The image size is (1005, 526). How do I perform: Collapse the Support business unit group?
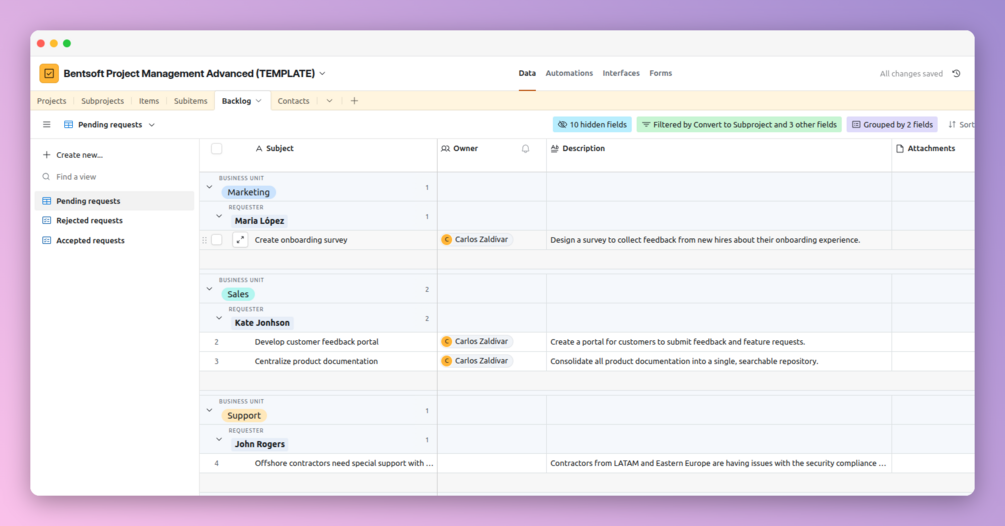point(210,410)
